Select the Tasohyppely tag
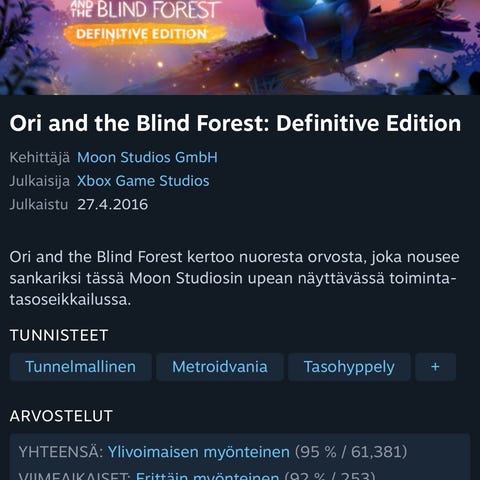 tap(349, 367)
